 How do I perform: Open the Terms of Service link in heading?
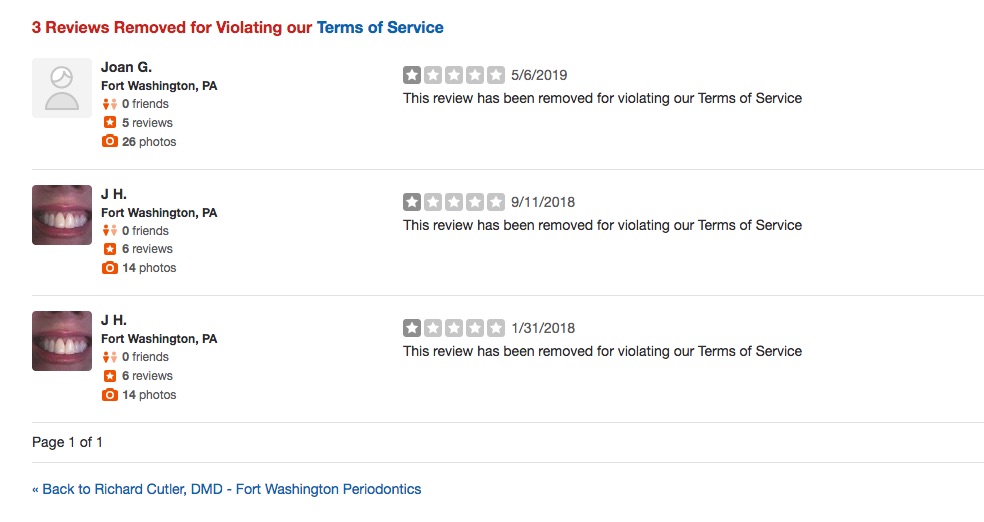[380, 28]
